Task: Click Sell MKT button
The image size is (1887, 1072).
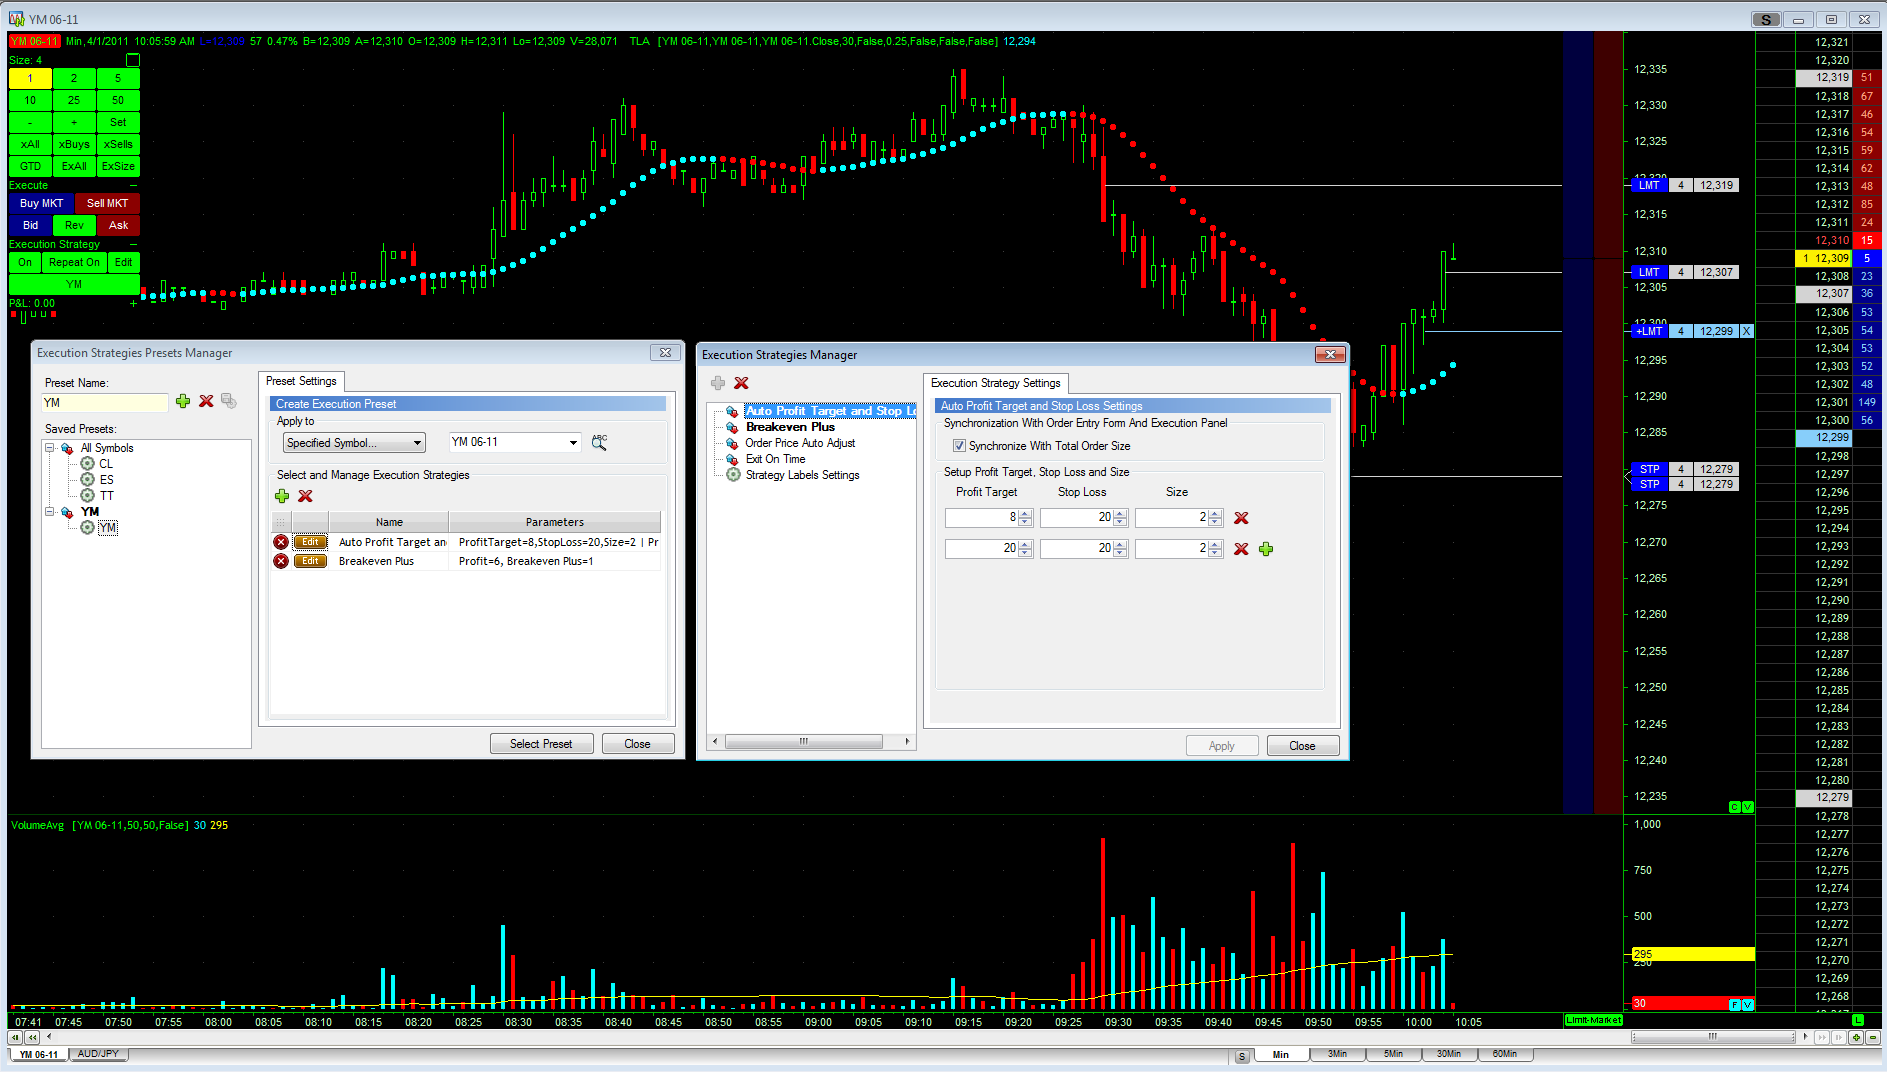Action: (107, 203)
